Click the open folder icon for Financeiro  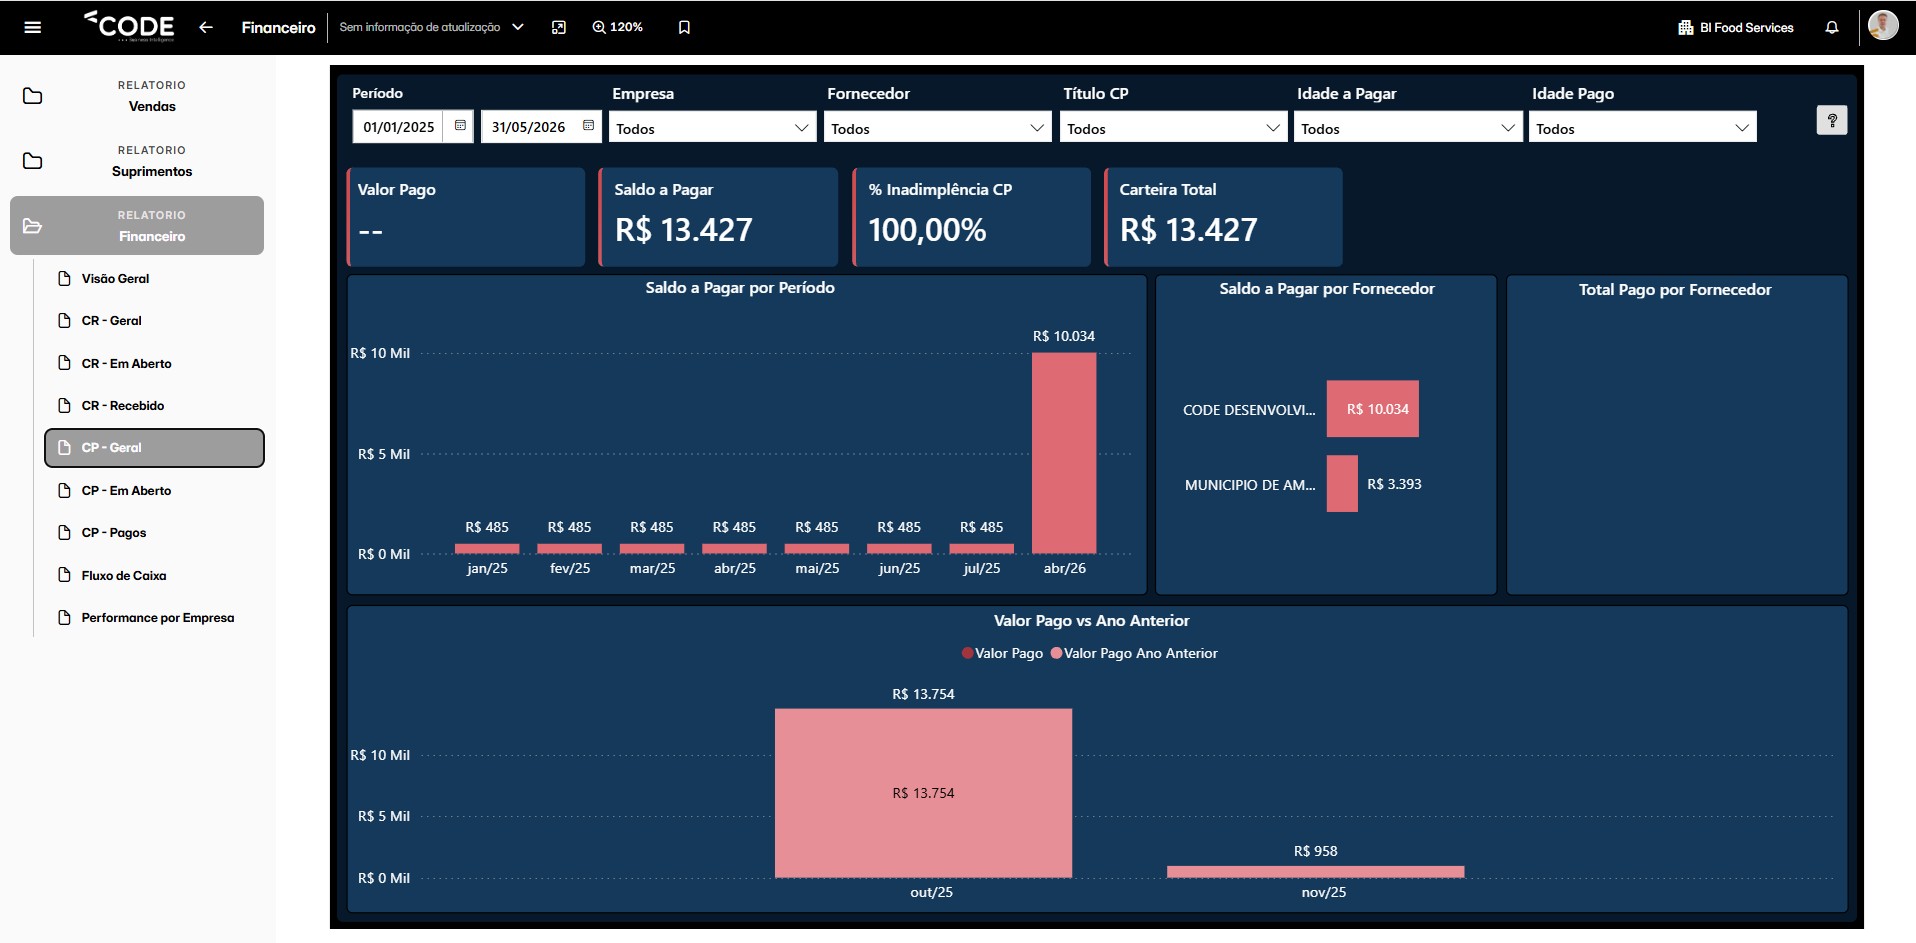pos(32,226)
